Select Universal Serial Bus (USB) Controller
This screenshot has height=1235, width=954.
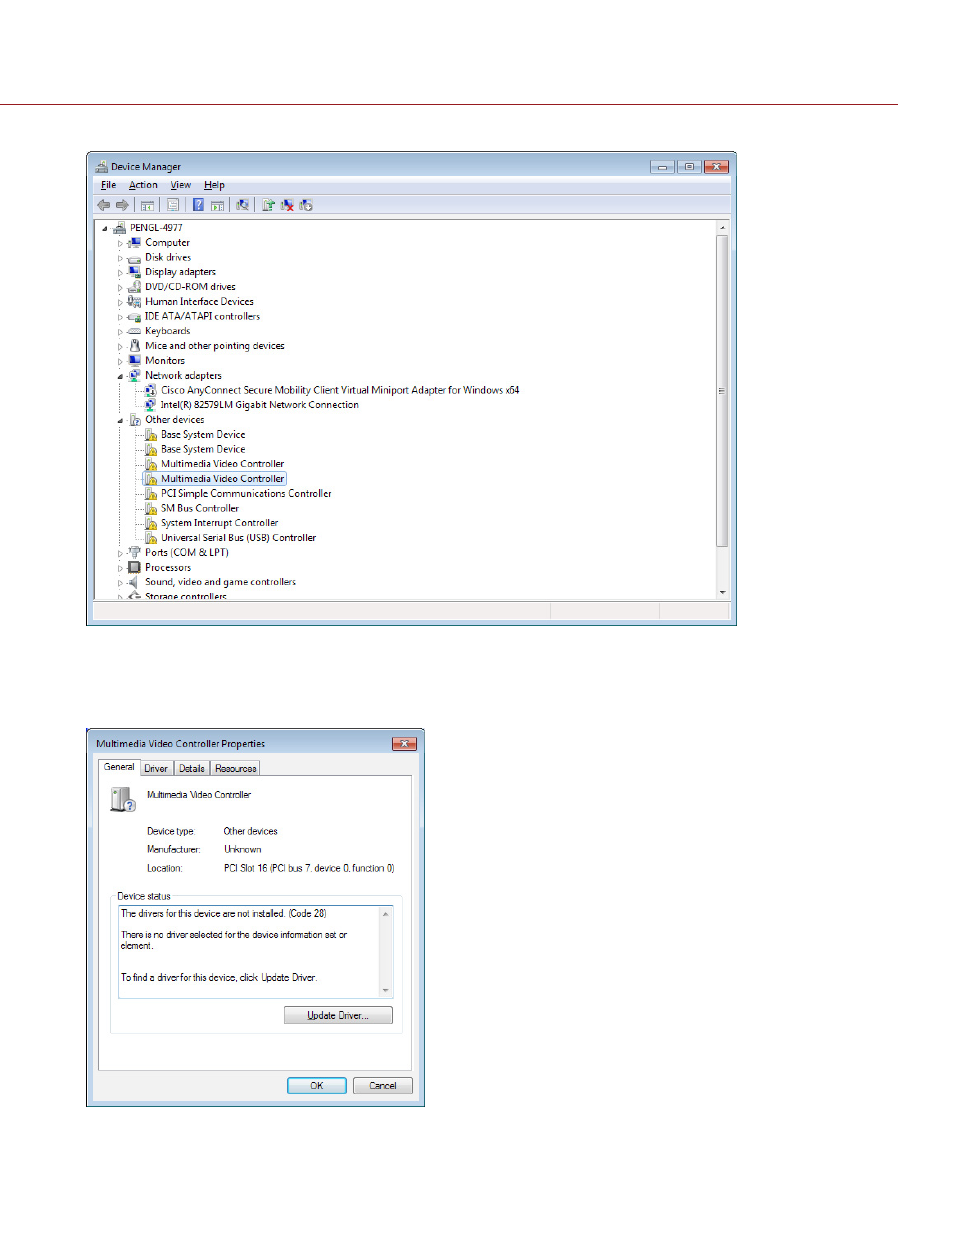click(238, 538)
